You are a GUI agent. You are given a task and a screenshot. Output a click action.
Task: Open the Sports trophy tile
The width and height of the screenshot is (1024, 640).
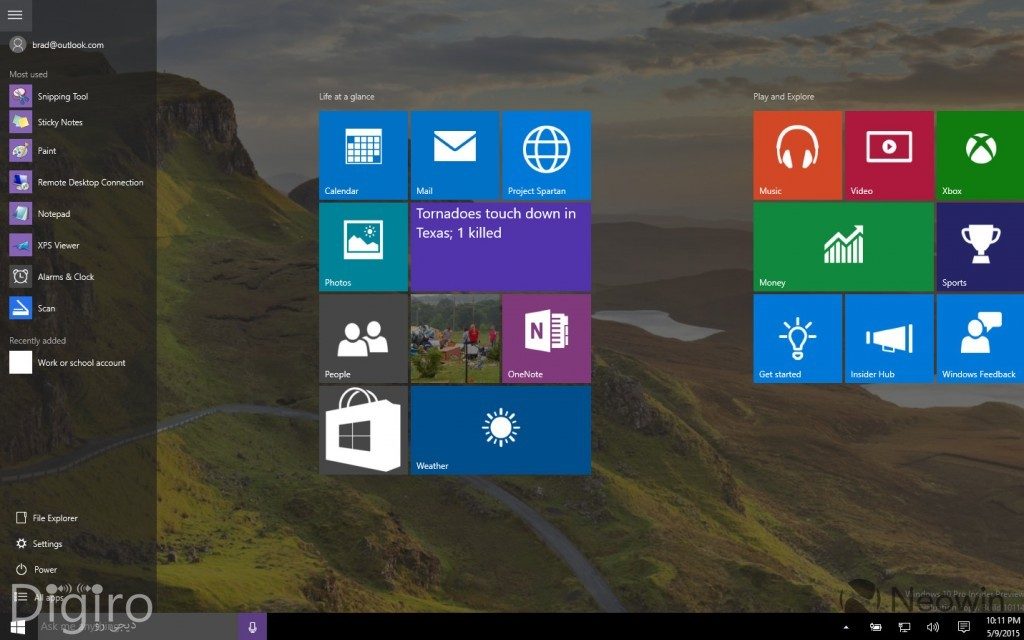pos(980,247)
